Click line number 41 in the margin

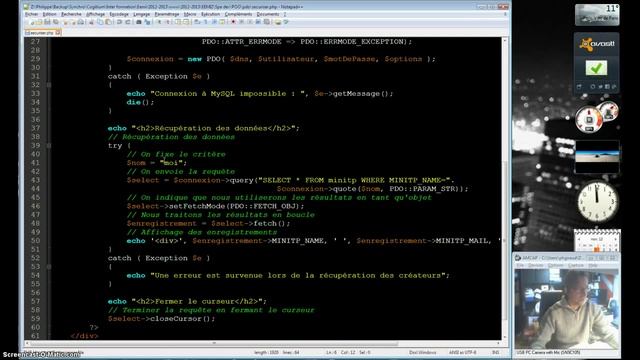tap(36, 163)
